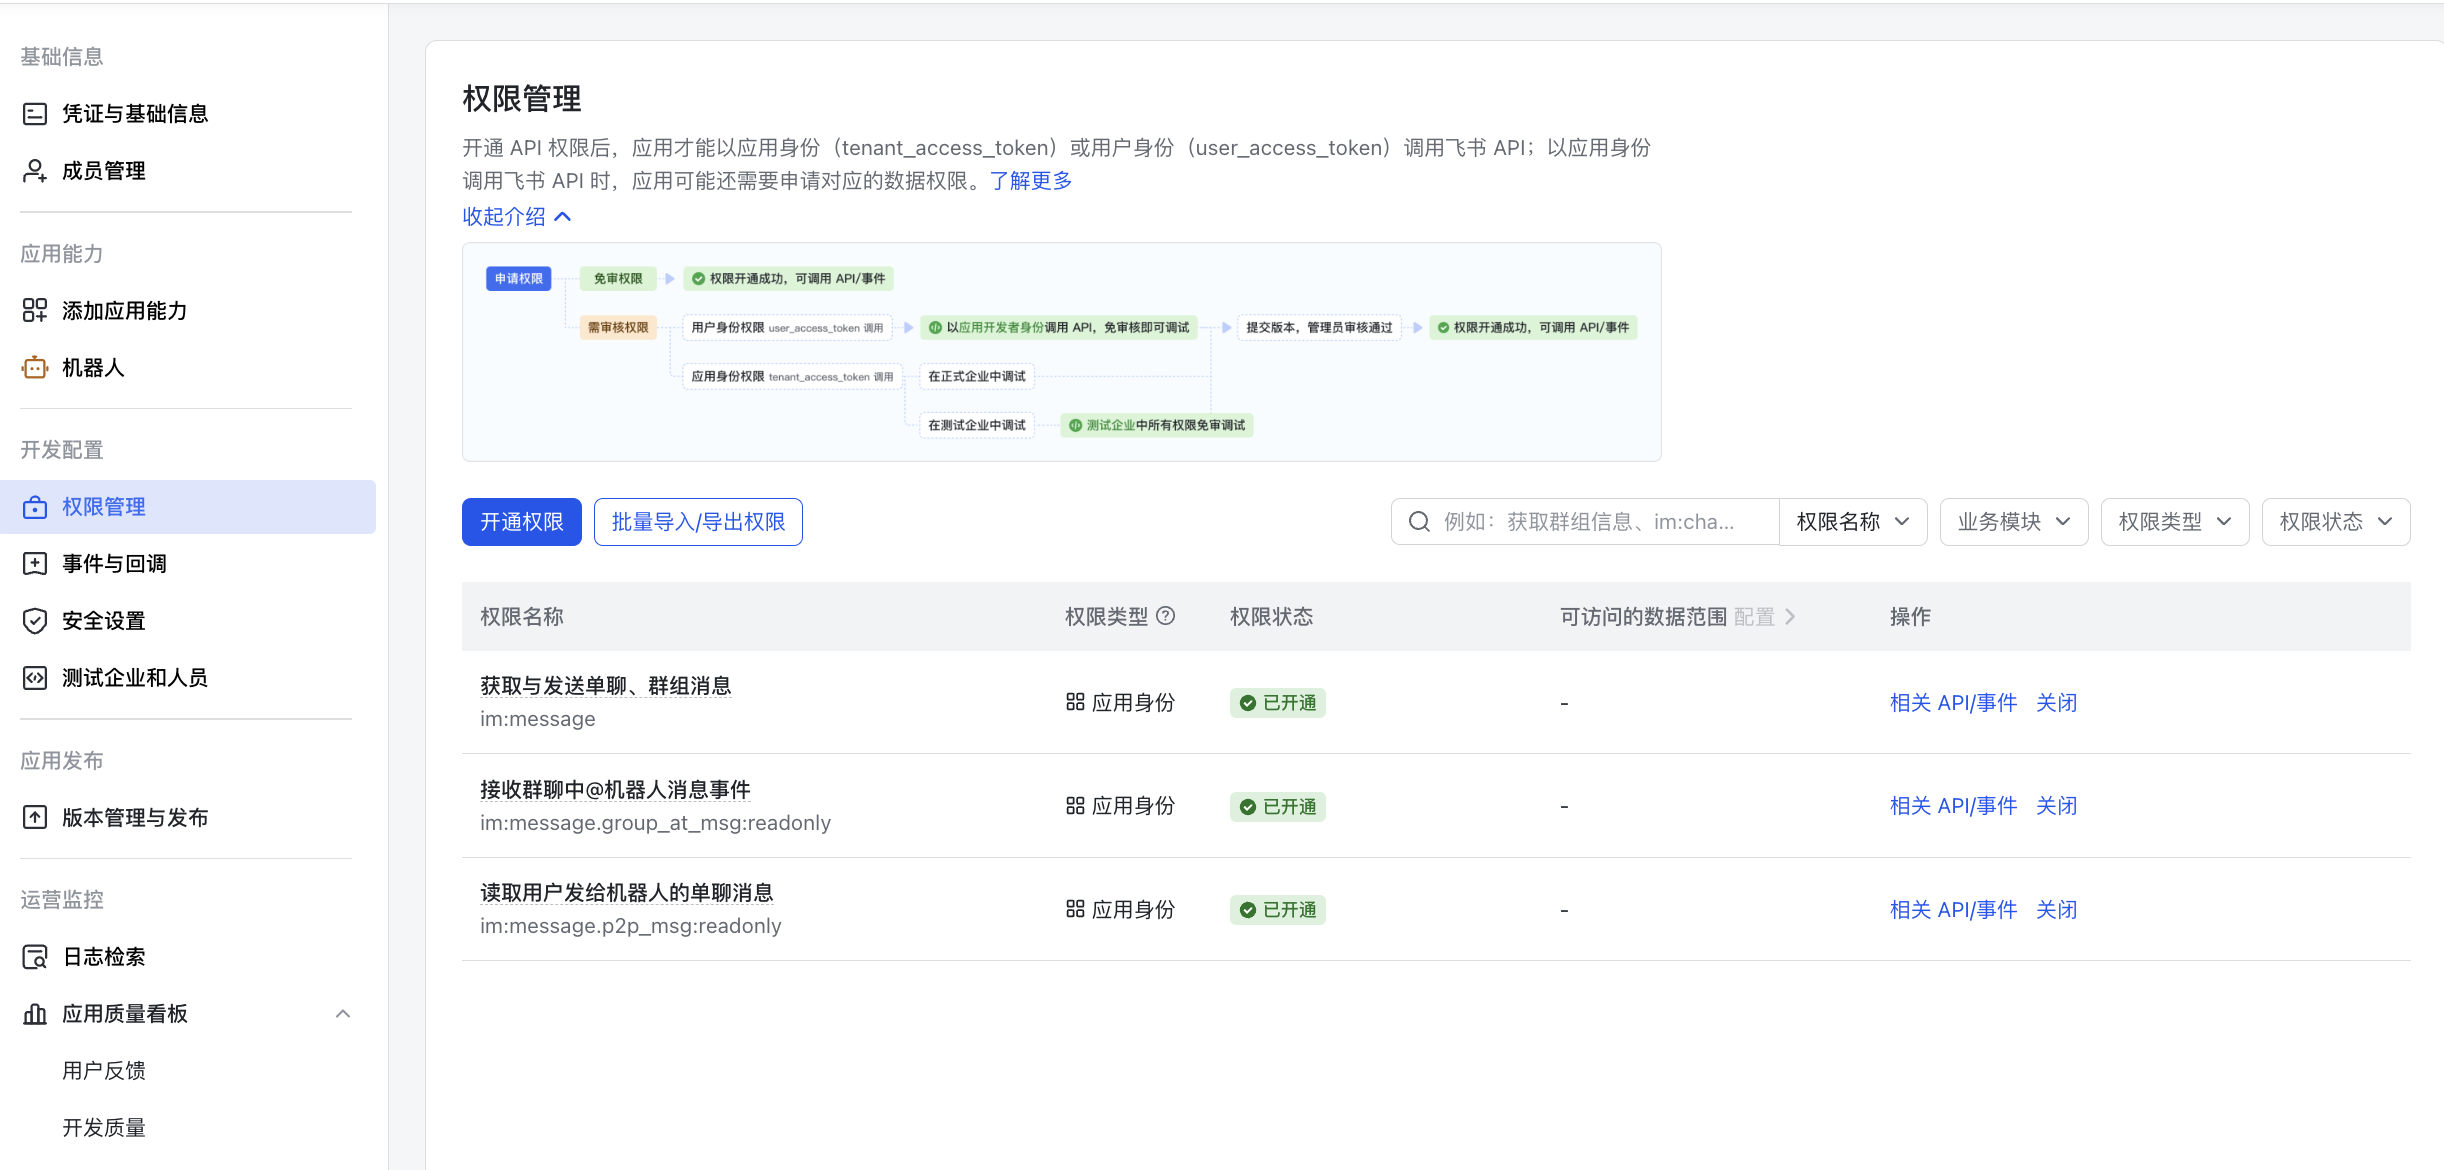
Task: Open the 权限名称 search type dropdown
Action: [1852, 522]
